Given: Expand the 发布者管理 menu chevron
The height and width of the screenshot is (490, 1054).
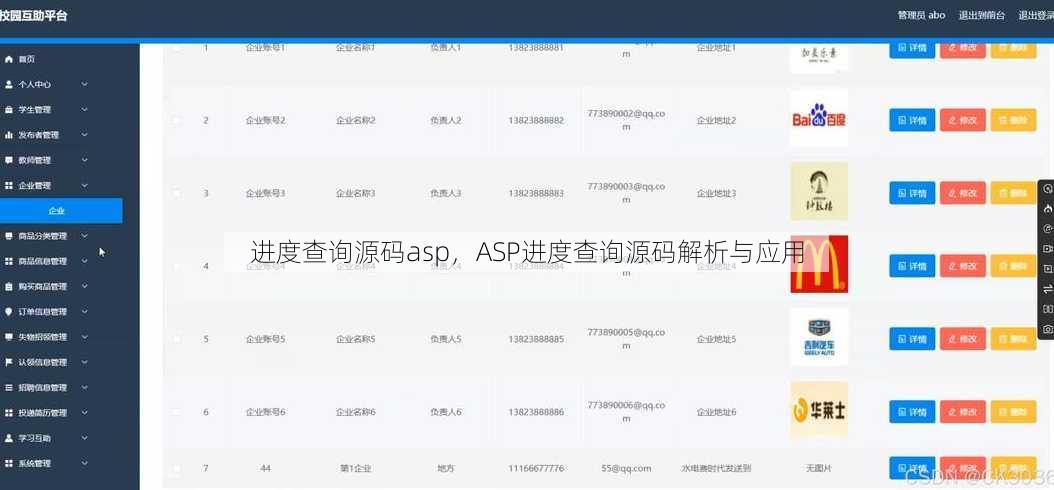Looking at the screenshot, I should point(85,134).
